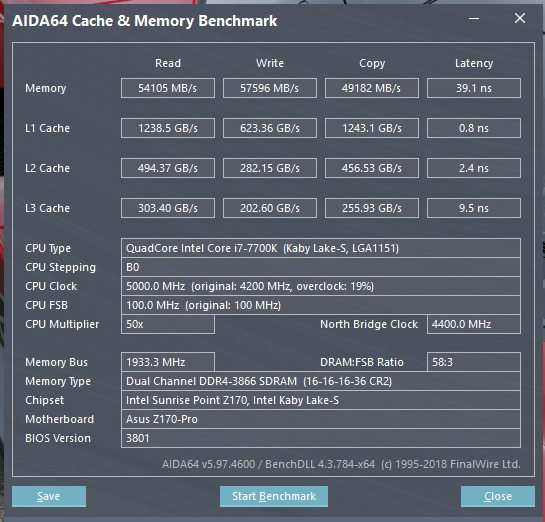Select L2 Cache Write 282.15 GB/s

pos(270,168)
